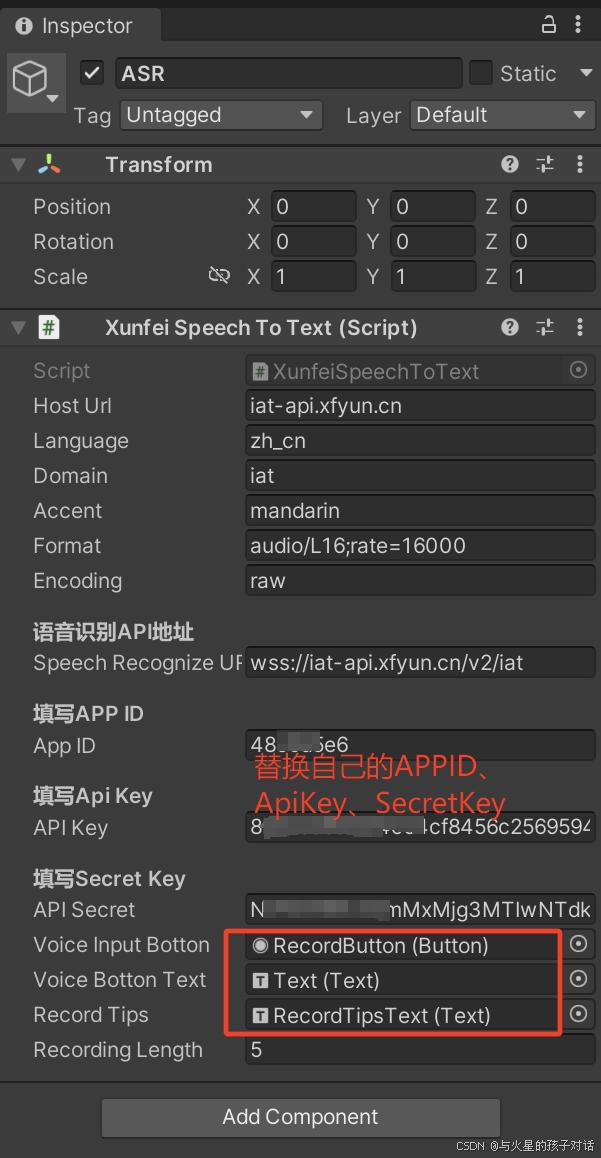Edit the Host Url field
Screen dimensions: 601x1158
pos(420,405)
